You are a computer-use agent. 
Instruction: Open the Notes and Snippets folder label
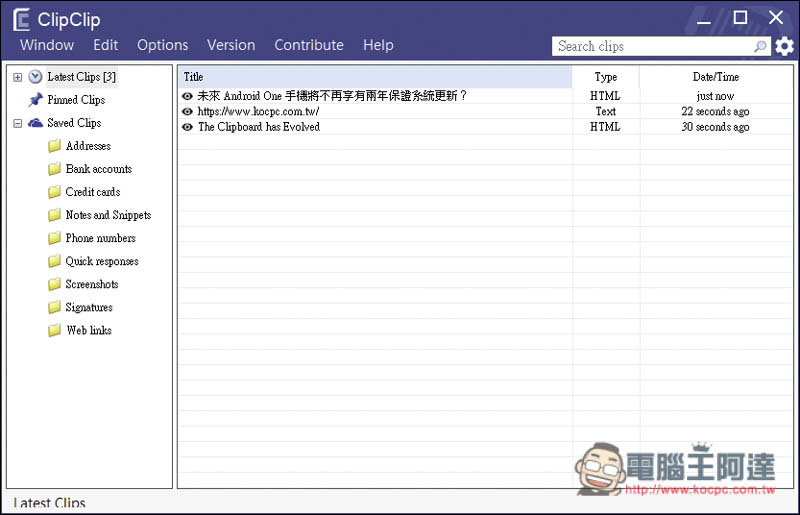click(x=108, y=215)
